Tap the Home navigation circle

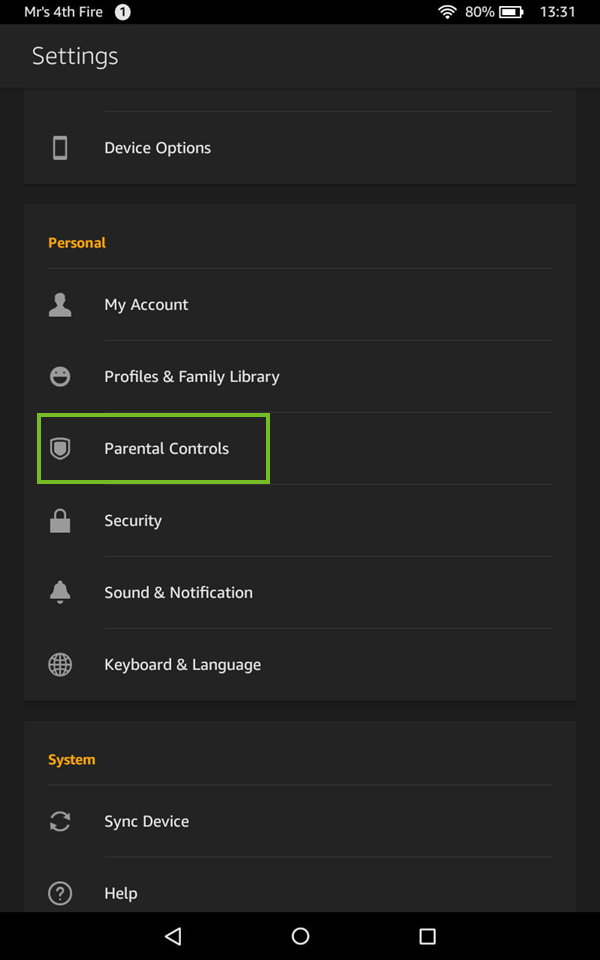[x=300, y=936]
